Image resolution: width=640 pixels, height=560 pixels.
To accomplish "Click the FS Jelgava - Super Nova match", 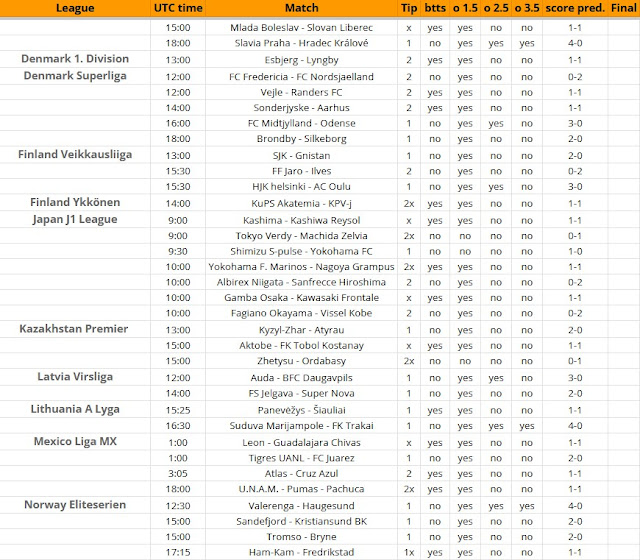I will coord(302,393).
